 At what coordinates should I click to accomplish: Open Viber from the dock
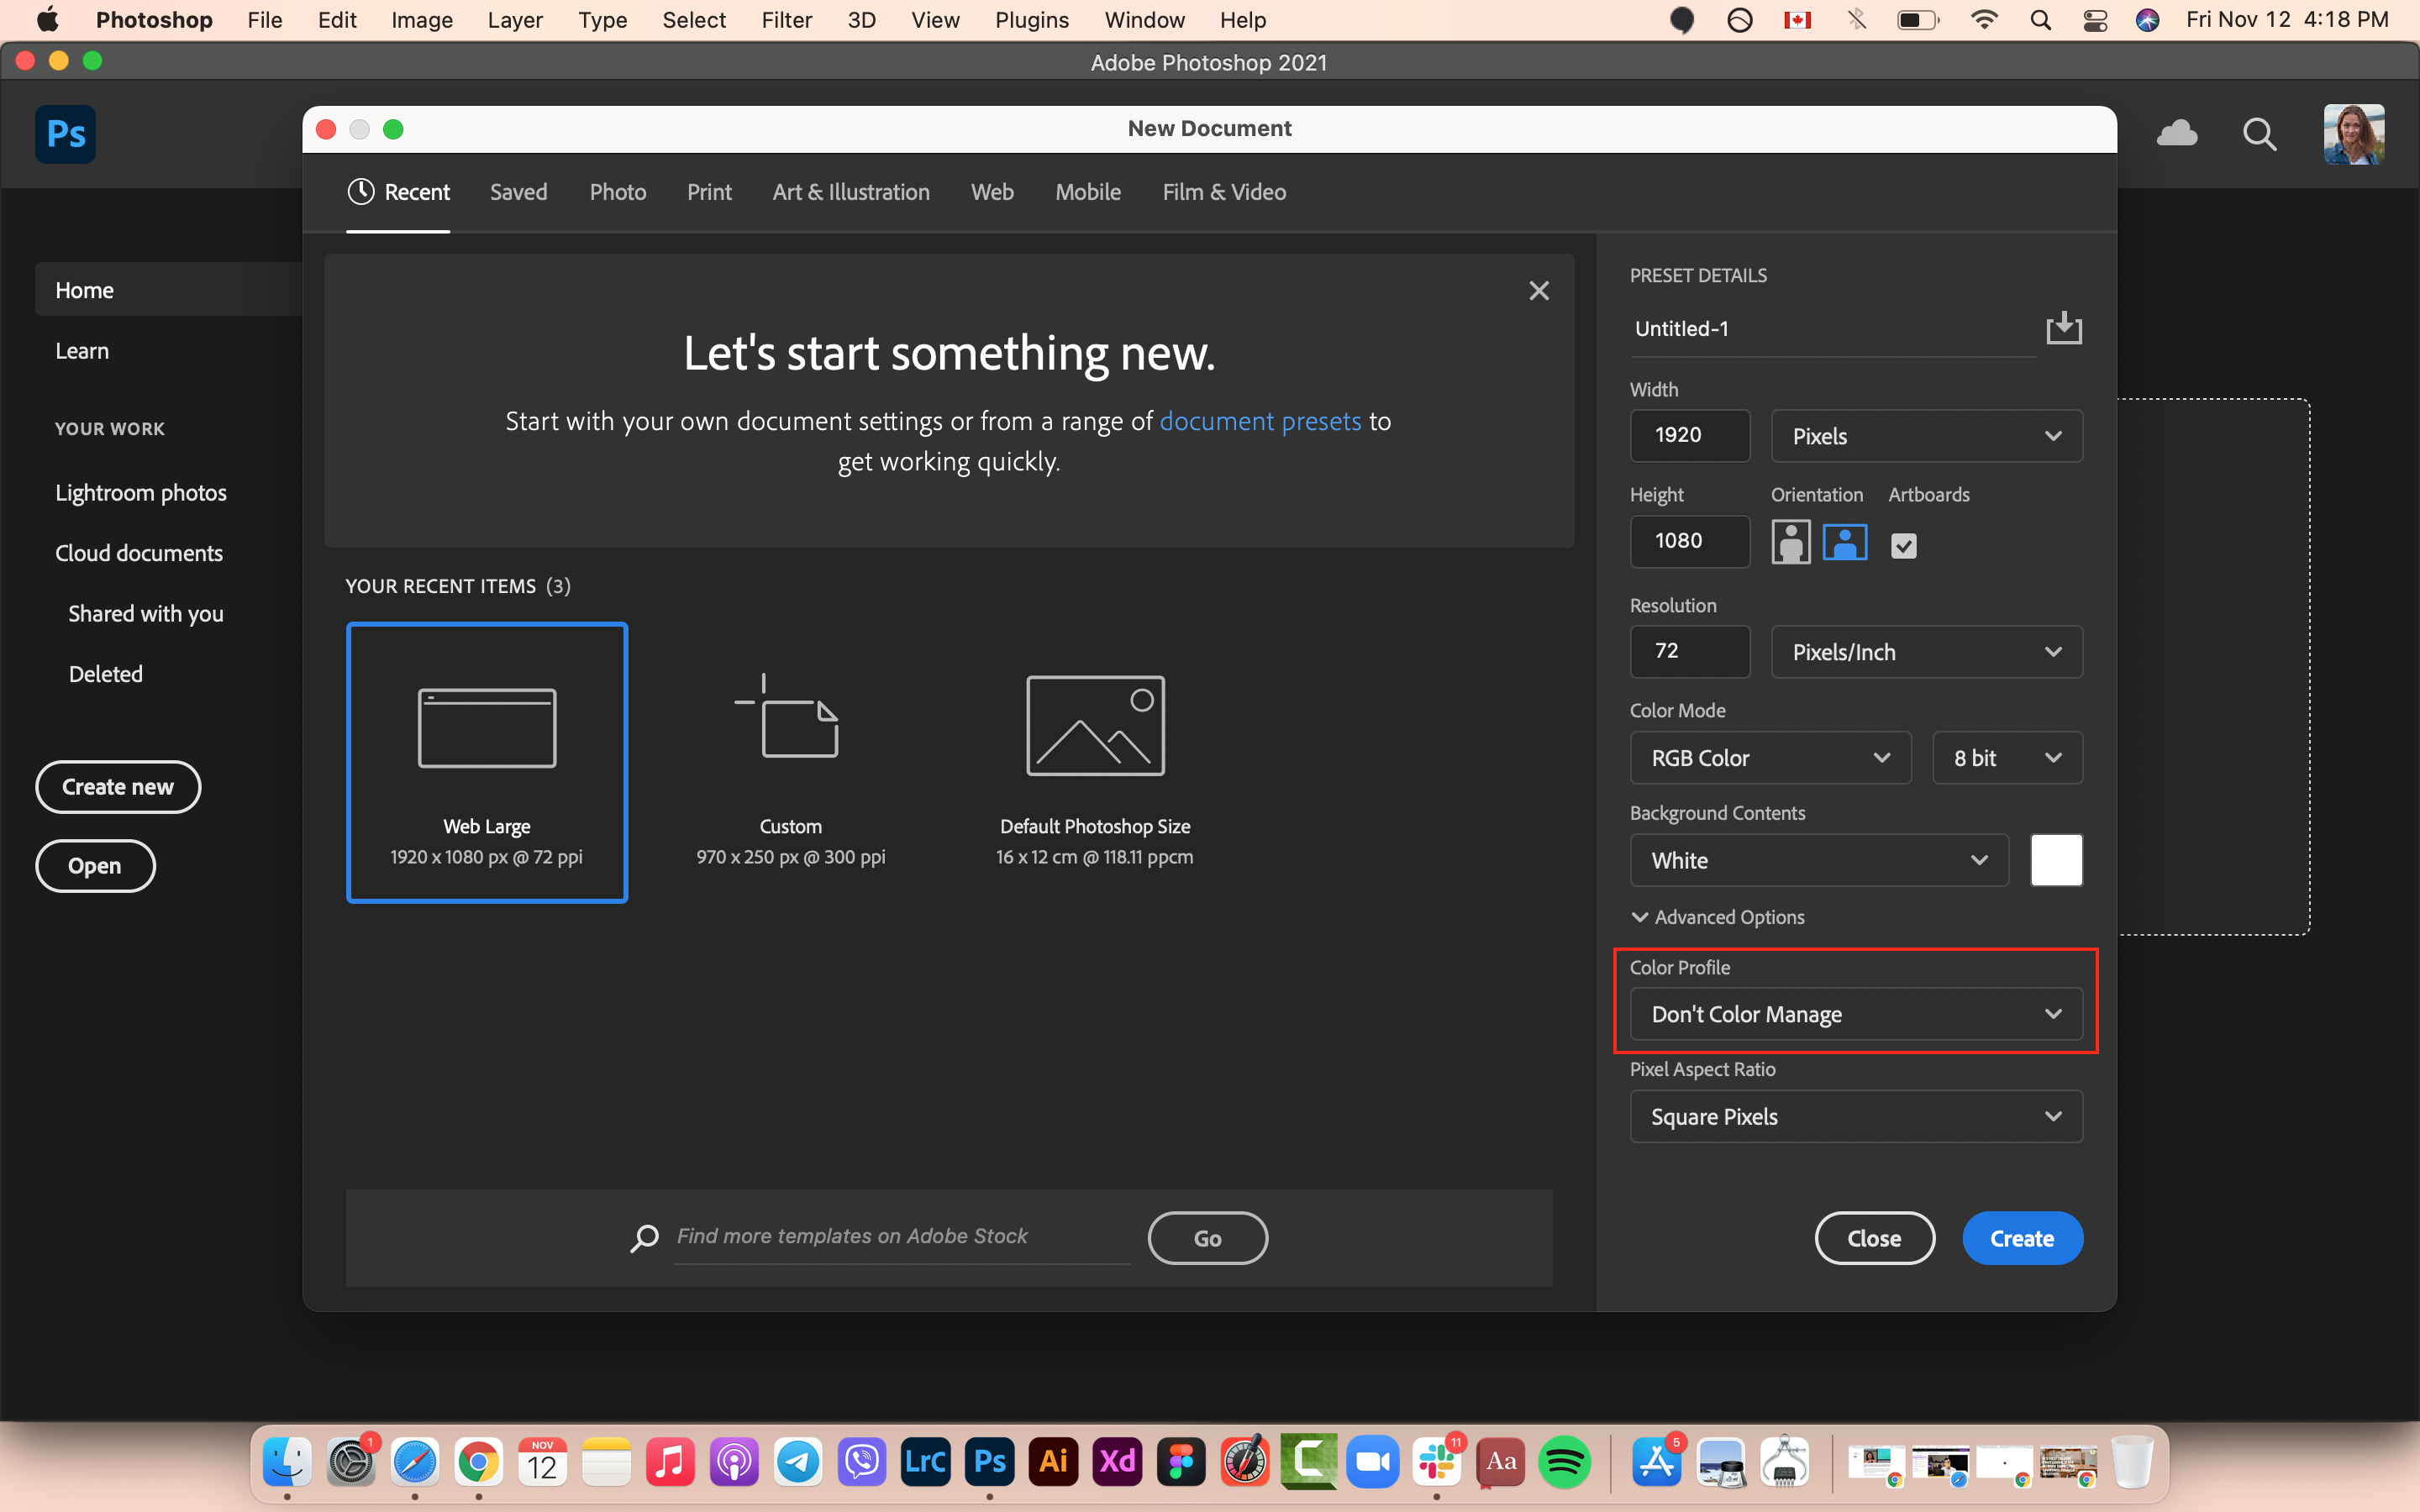862,1462
